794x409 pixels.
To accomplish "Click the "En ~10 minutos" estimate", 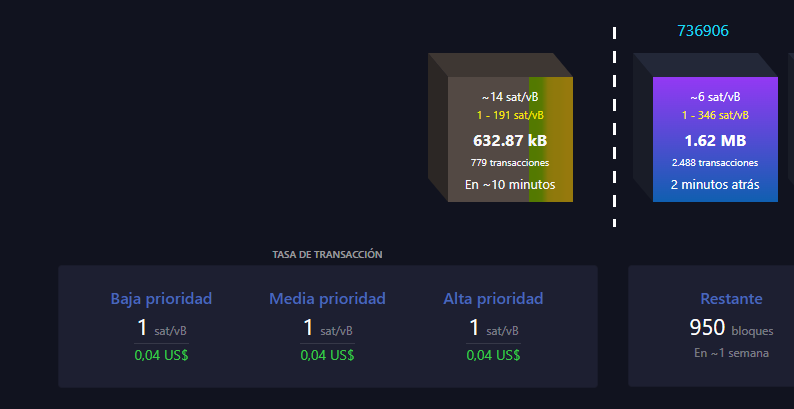I will [x=510, y=185].
